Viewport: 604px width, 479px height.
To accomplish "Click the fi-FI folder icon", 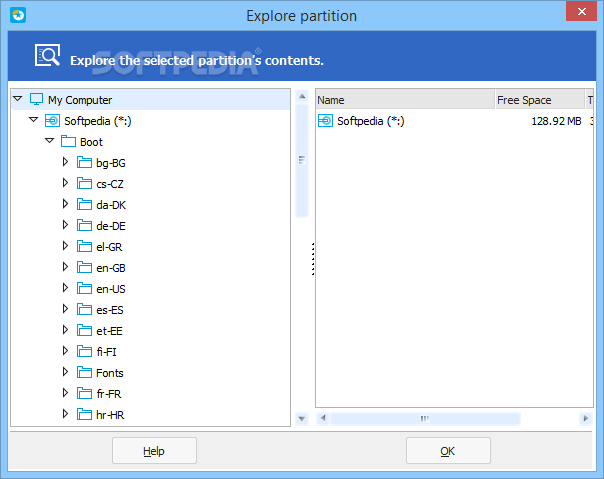I will click(x=84, y=351).
